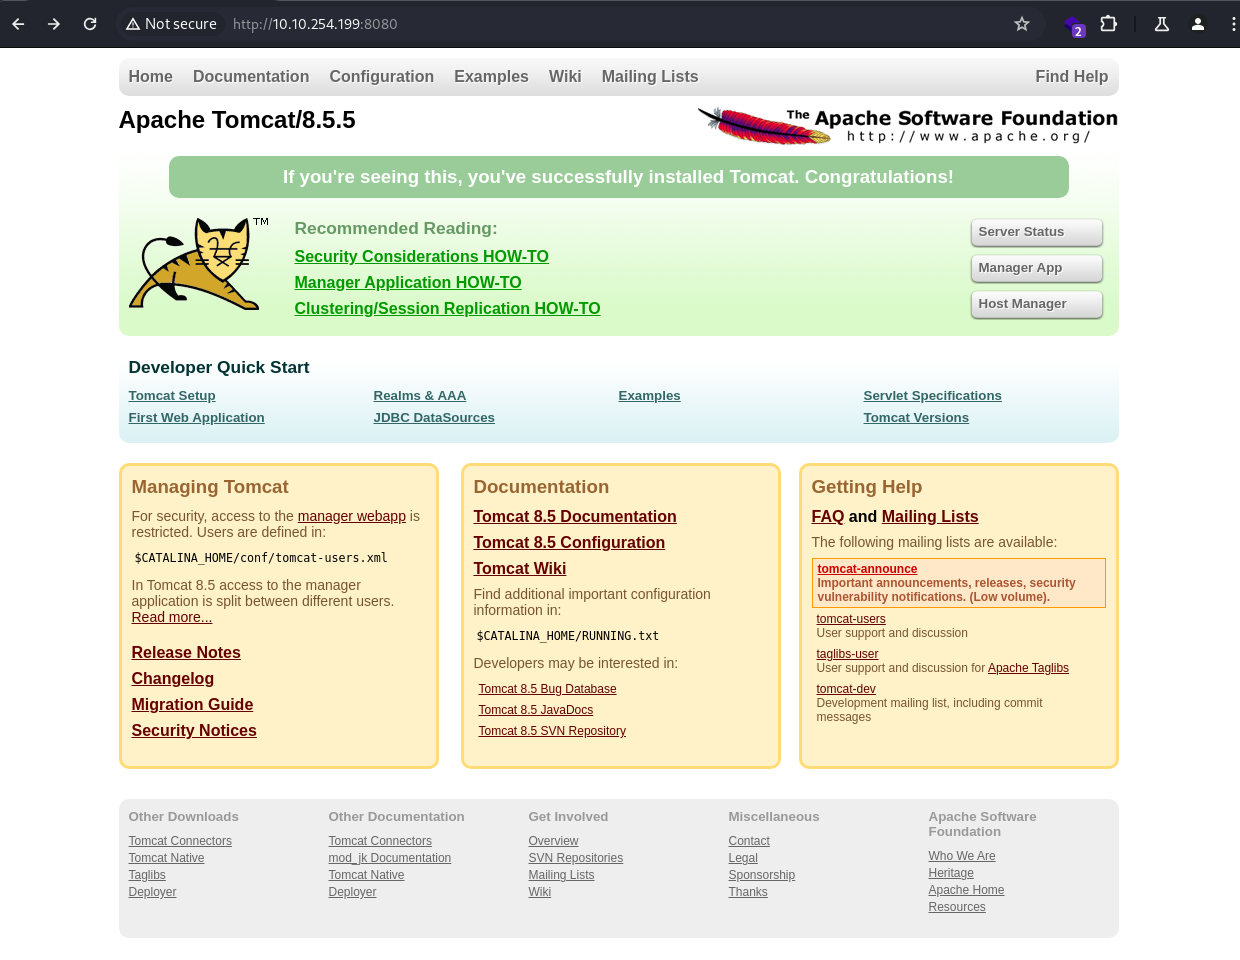The height and width of the screenshot is (960, 1240).
Task: Open Find Help in the nav bar
Action: click(x=1071, y=77)
